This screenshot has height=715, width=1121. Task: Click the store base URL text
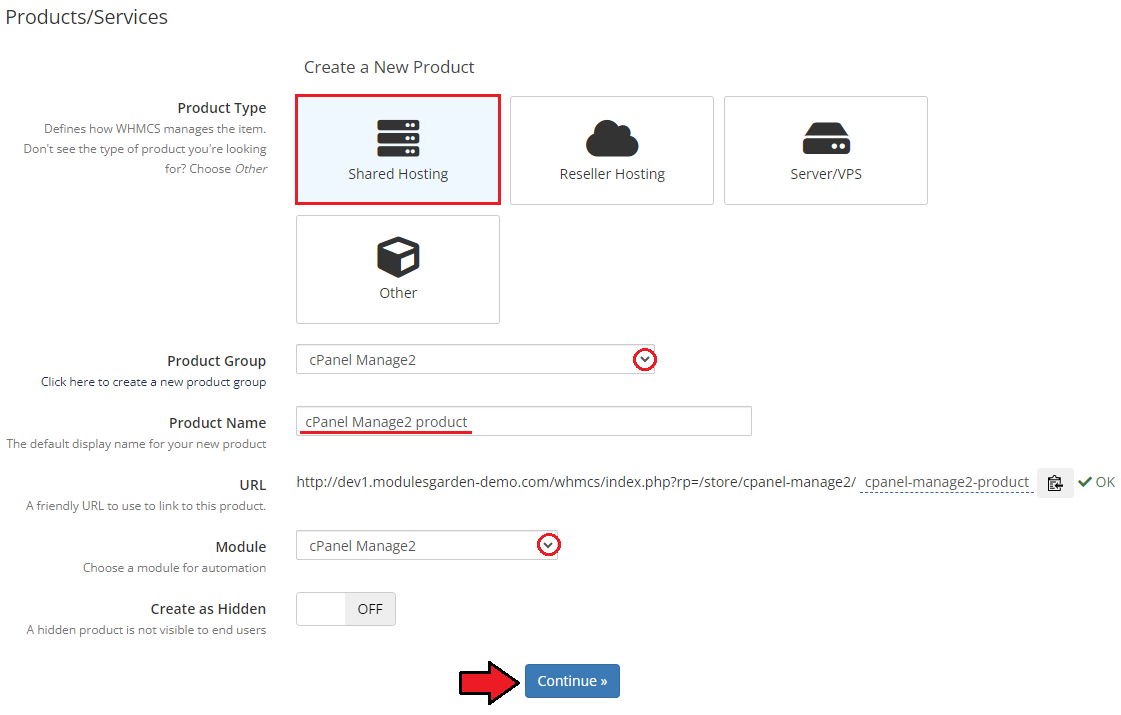pos(576,483)
